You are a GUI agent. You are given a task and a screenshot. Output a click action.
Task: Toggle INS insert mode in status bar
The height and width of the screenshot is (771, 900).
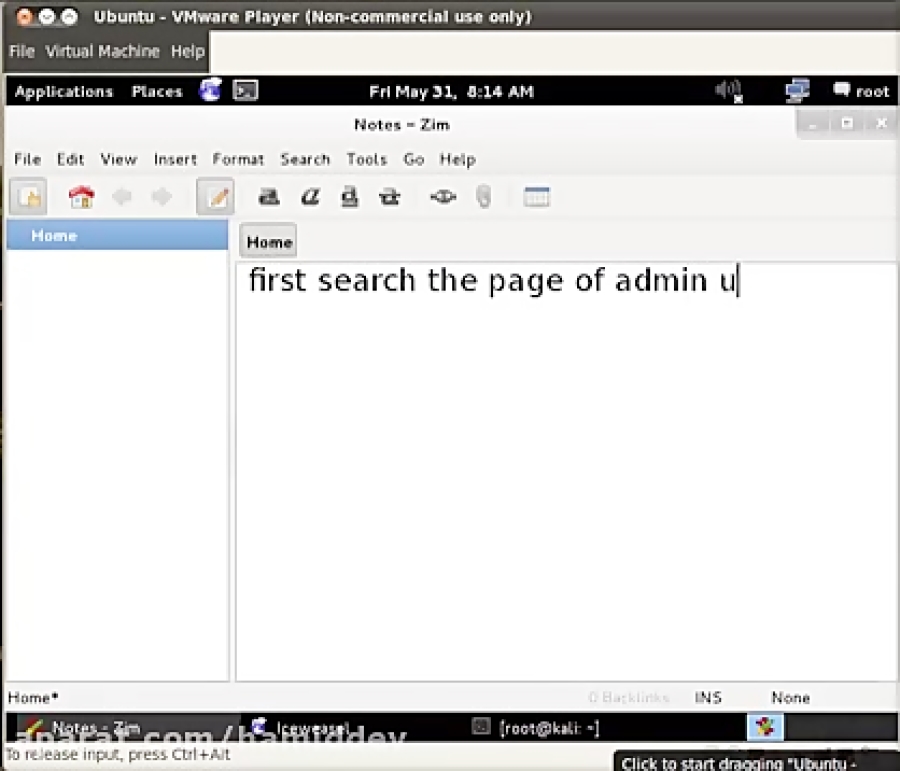[x=706, y=697]
